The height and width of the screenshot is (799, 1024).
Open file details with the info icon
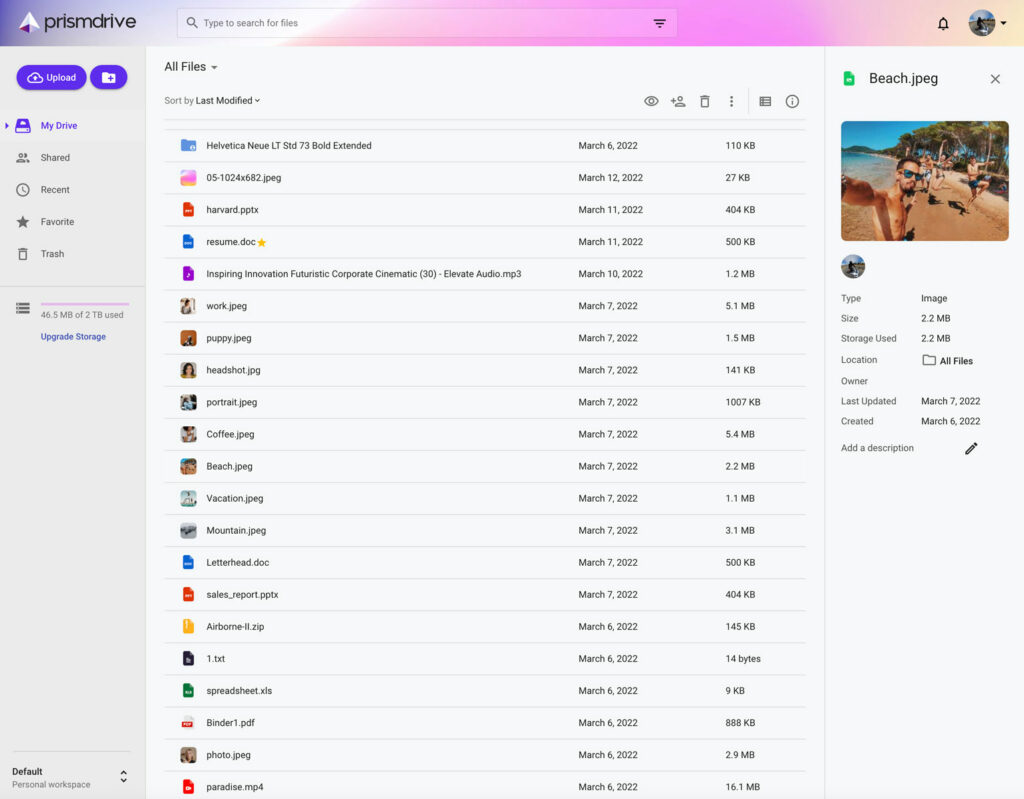coord(792,101)
